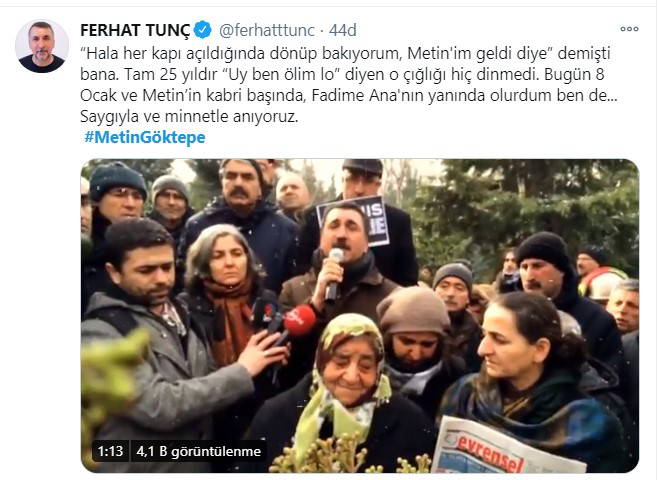
Task: Click the blue verified badge icon
Action: point(204,30)
